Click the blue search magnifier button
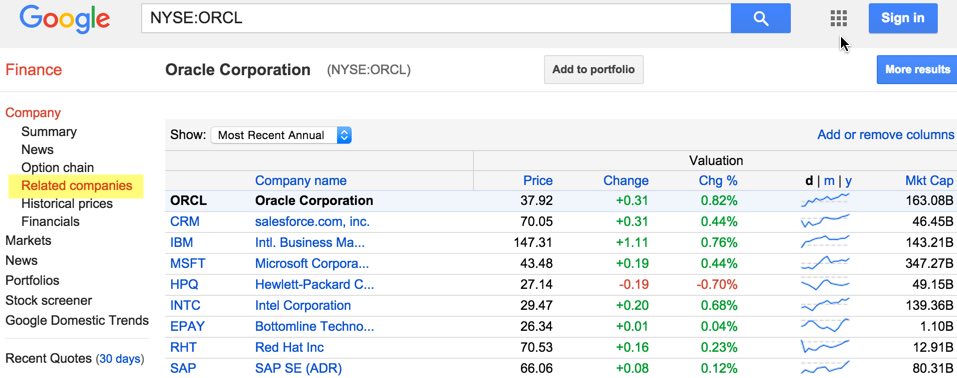957x378 pixels. [760, 18]
